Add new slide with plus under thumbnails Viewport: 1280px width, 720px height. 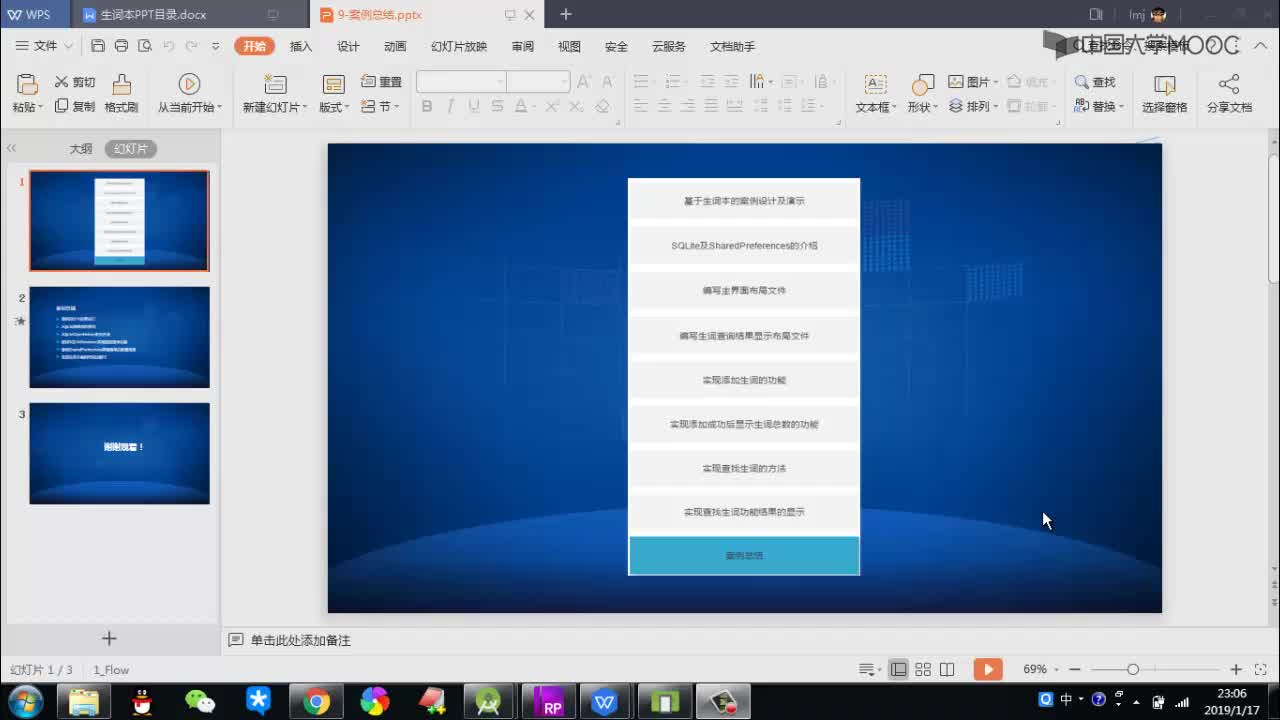coord(109,638)
